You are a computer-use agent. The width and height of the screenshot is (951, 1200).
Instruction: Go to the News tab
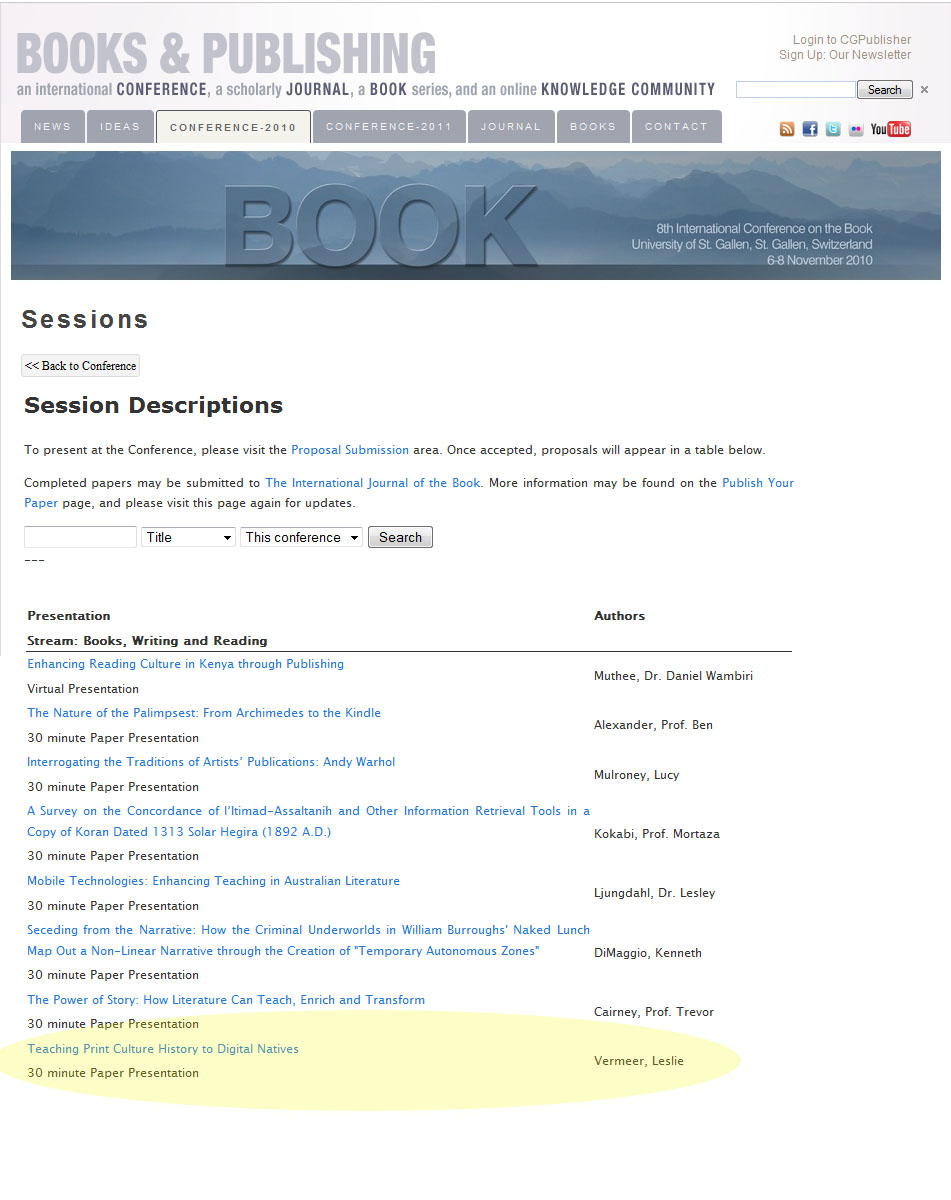pyautogui.click(x=53, y=127)
